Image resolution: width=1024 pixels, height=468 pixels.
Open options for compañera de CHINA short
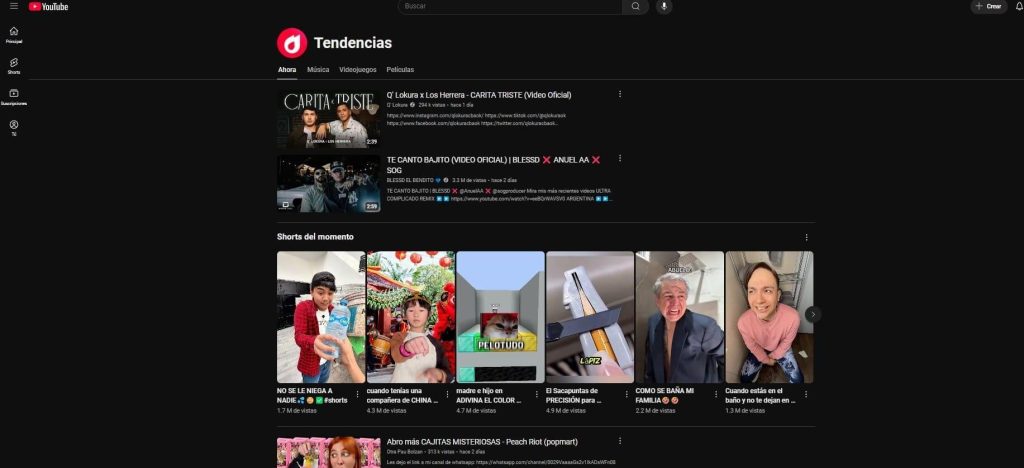[447, 394]
